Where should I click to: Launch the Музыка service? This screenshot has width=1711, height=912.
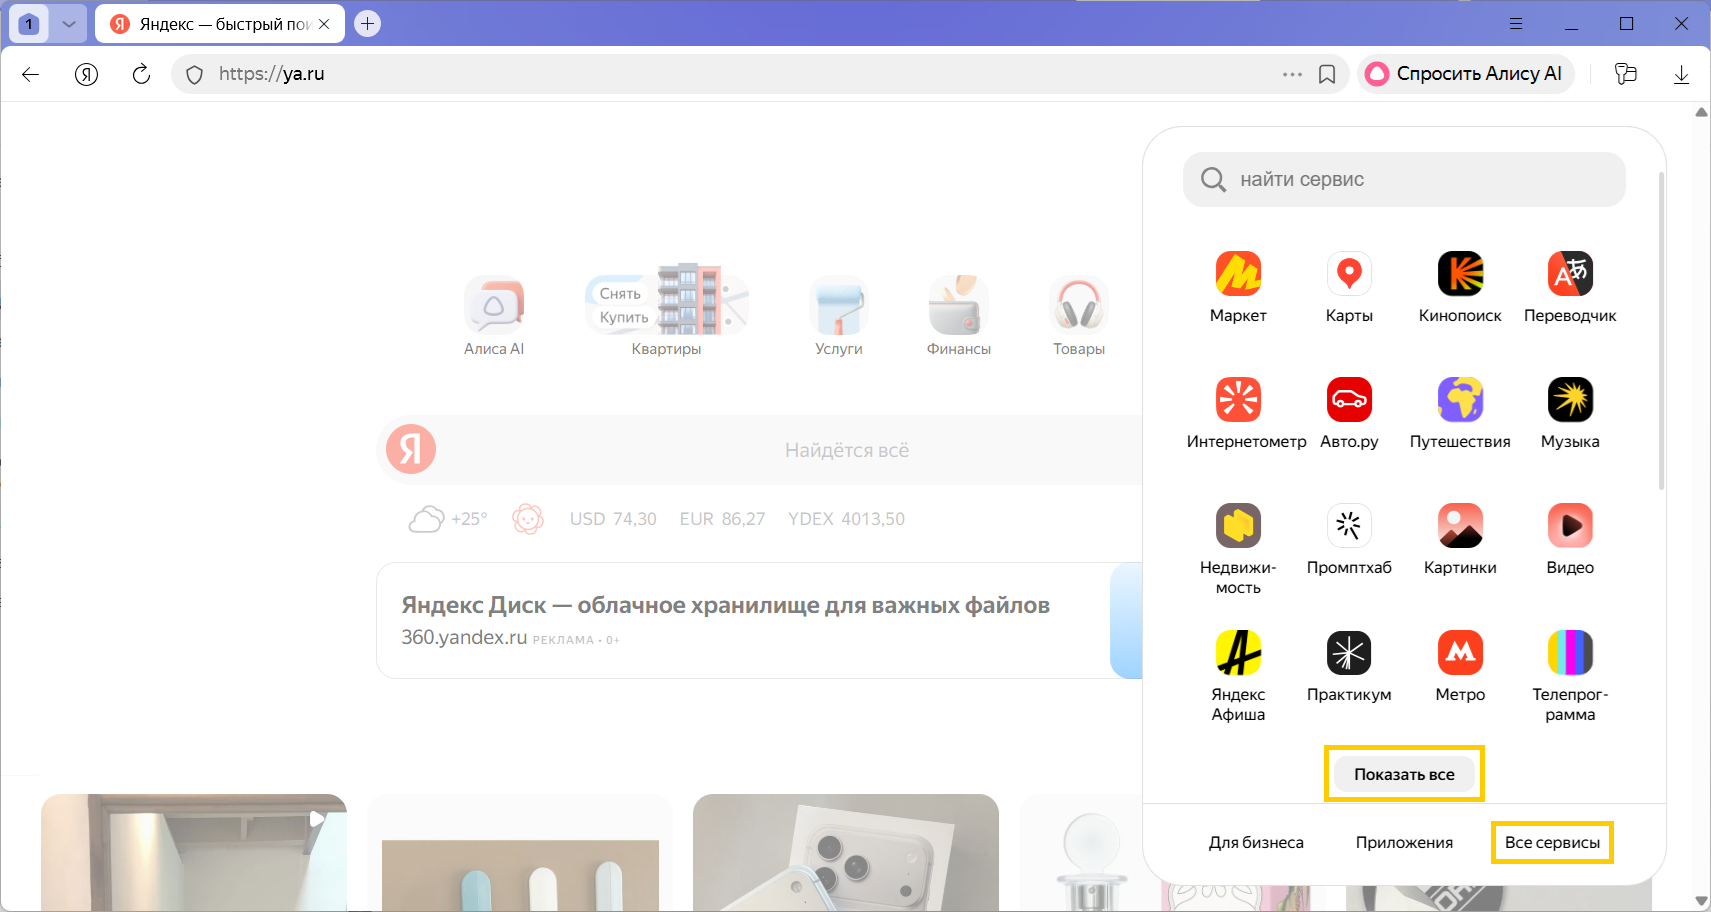pos(1570,413)
